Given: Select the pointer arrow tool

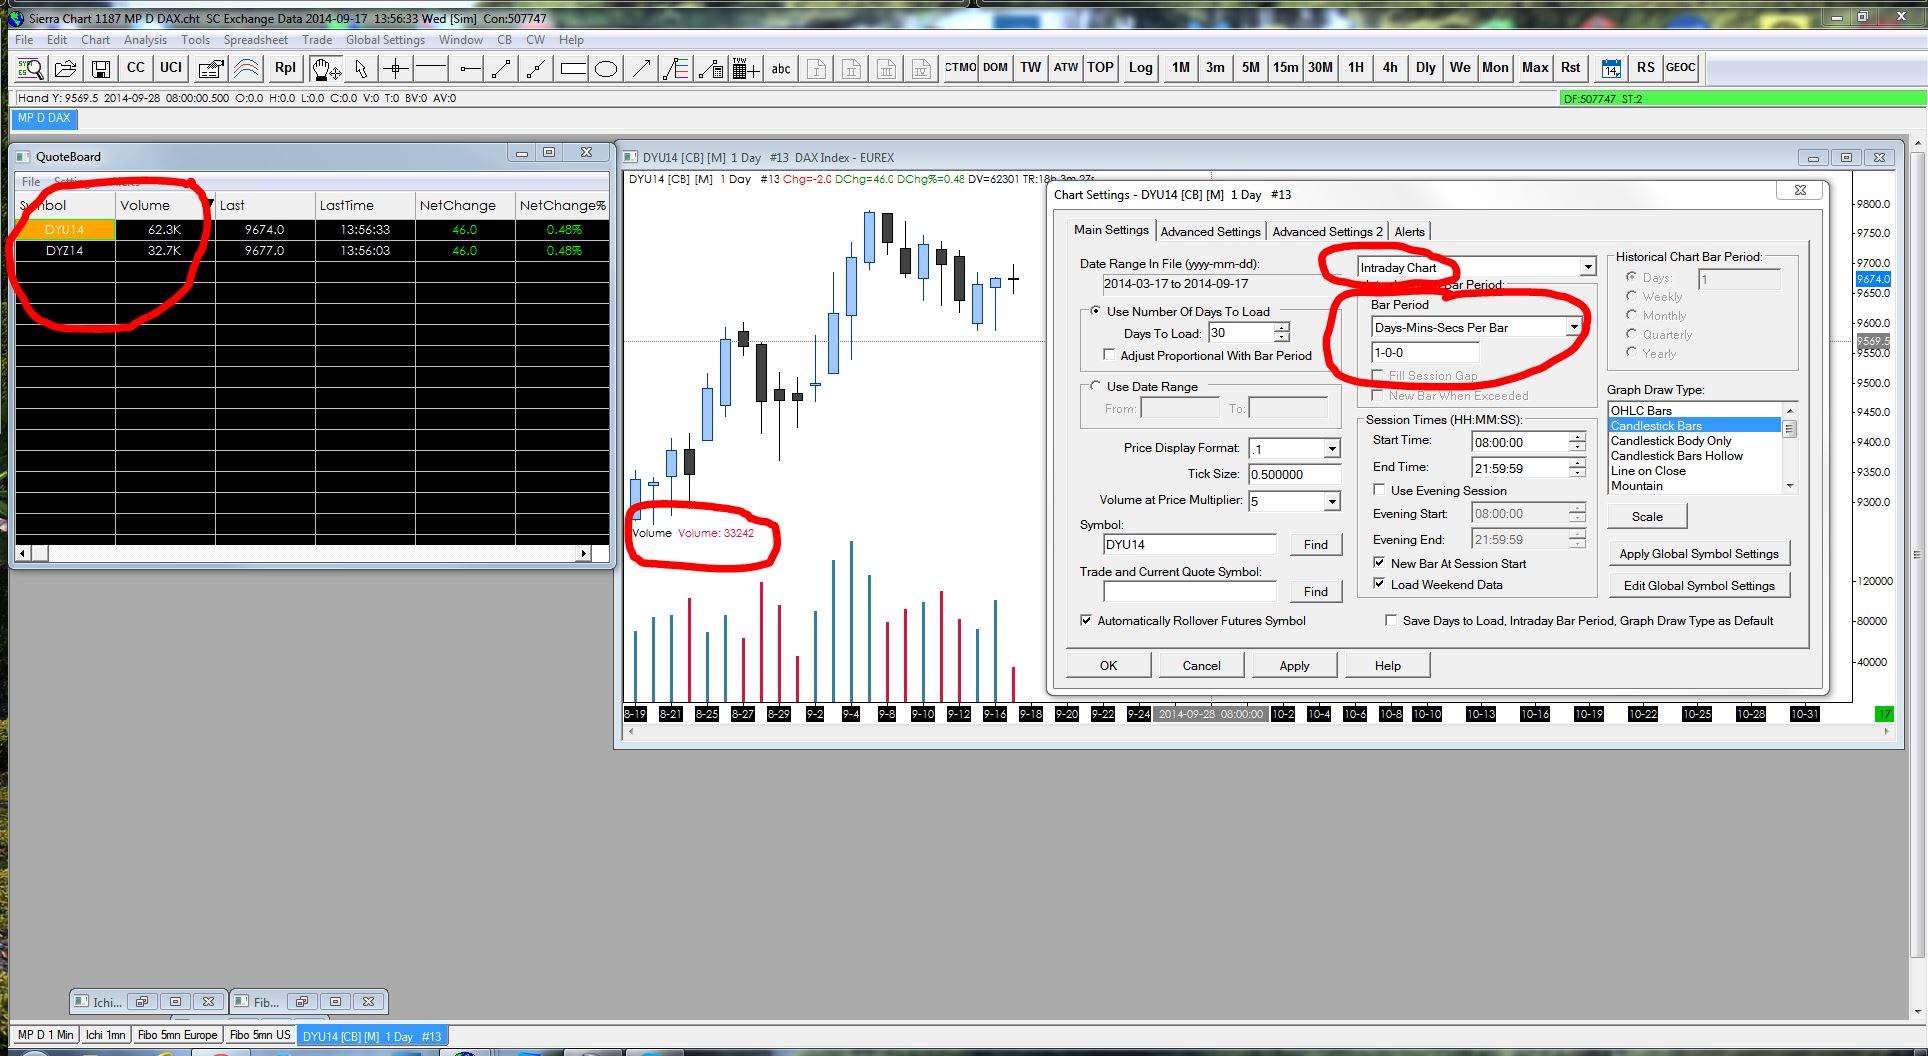Looking at the screenshot, I should click(x=361, y=68).
